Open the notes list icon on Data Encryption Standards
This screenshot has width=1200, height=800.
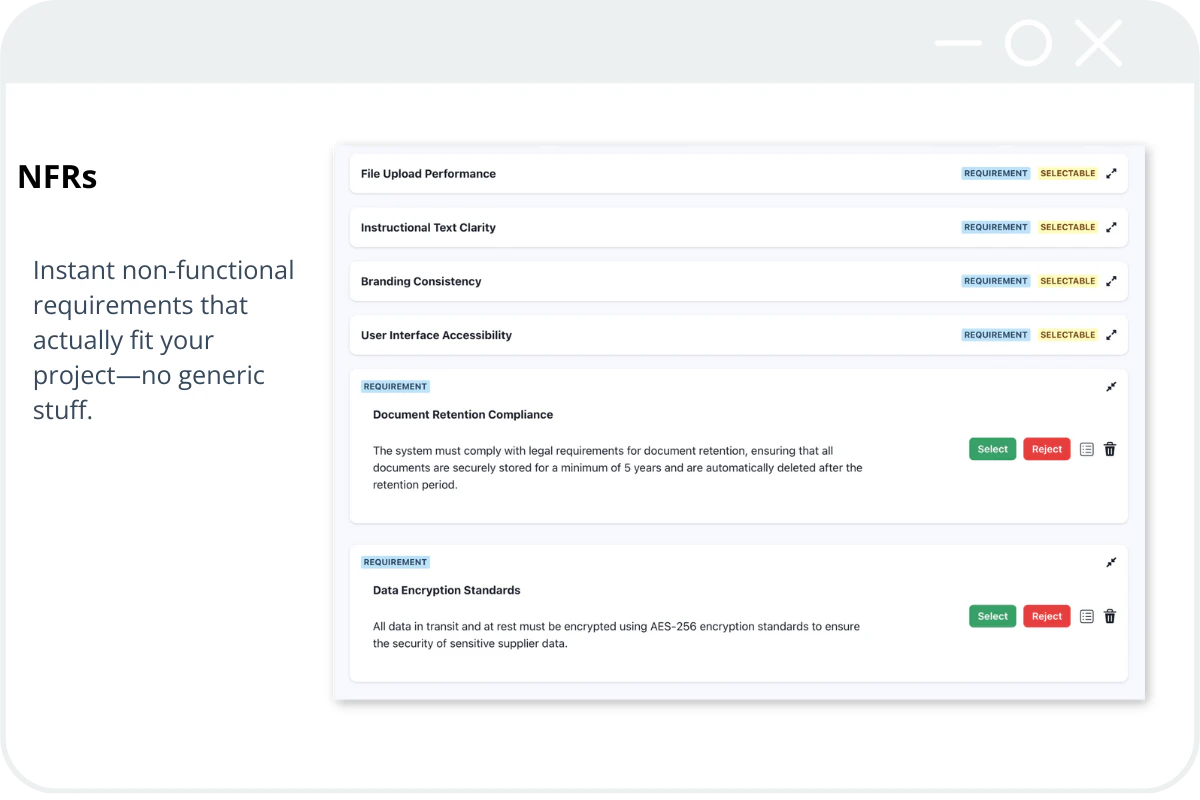pyautogui.click(x=1087, y=616)
